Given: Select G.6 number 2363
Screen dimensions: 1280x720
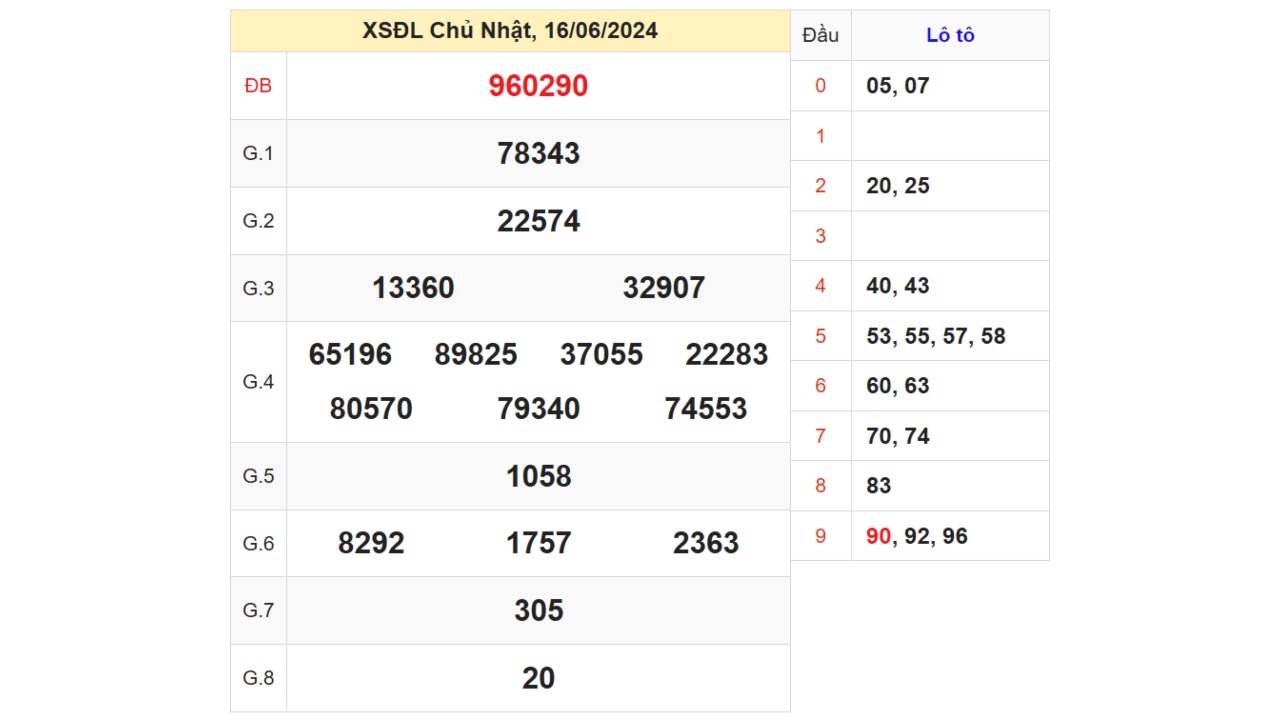Looking at the screenshot, I should (x=706, y=543).
